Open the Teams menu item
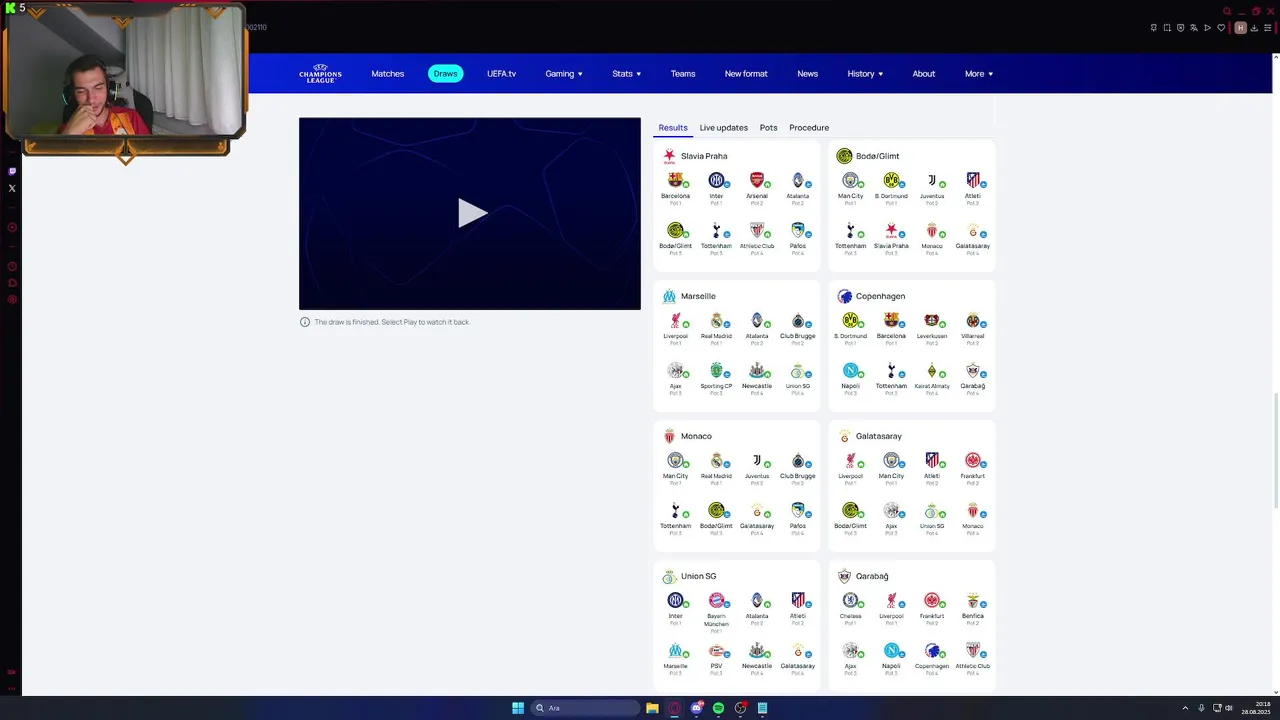The image size is (1280, 720). click(683, 73)
